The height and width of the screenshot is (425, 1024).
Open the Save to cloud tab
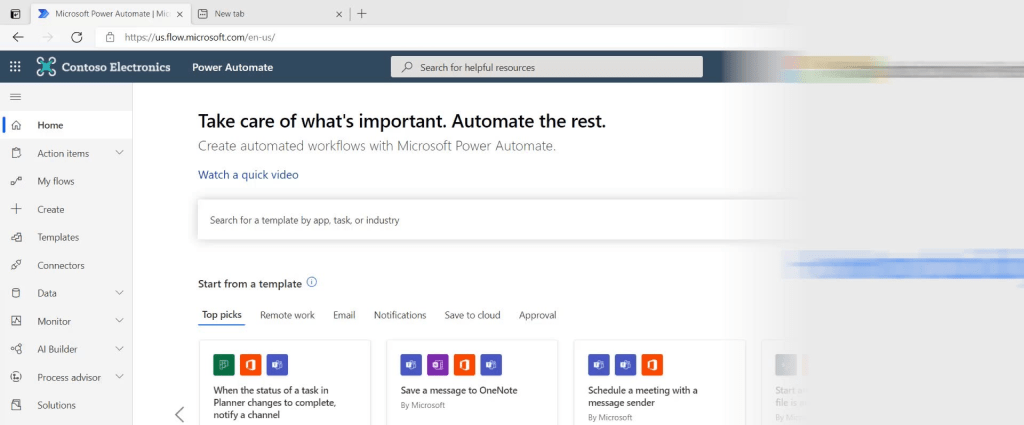472,315
